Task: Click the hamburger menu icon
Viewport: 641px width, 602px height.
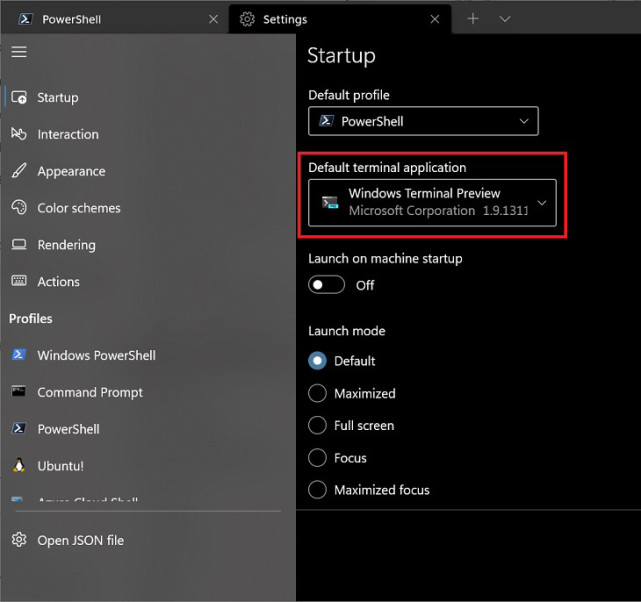Action: click(x=18, y=52)
